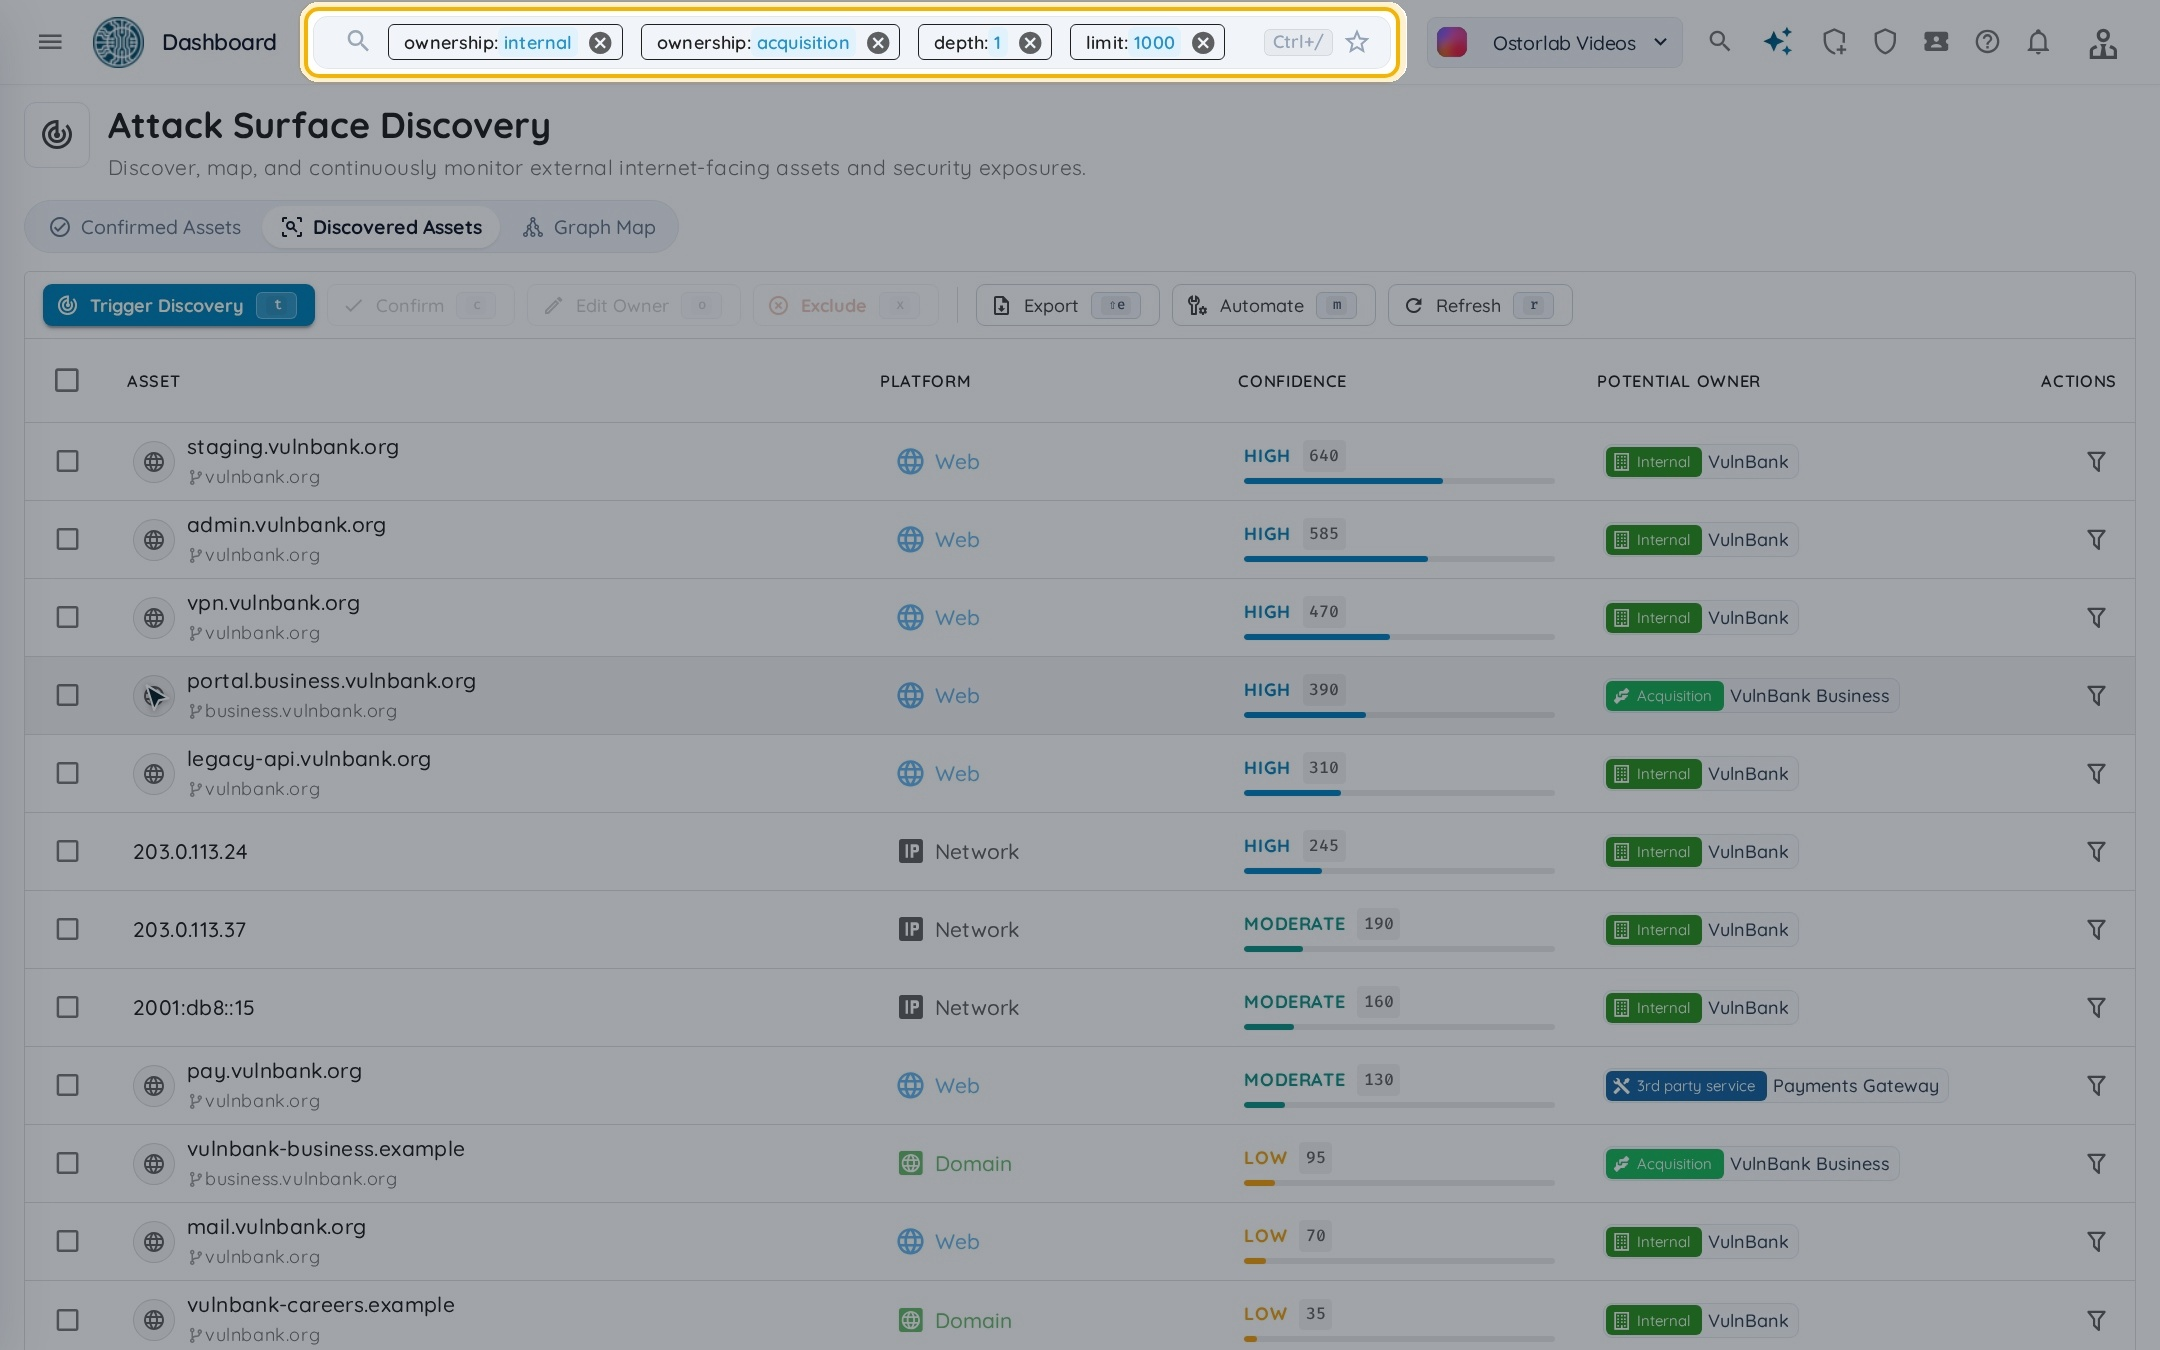This screenshot has width=2160, height=1350.
Task: Click the add scan shield-plus icon
Action: pyautogui.click(x=1834, y=42)
